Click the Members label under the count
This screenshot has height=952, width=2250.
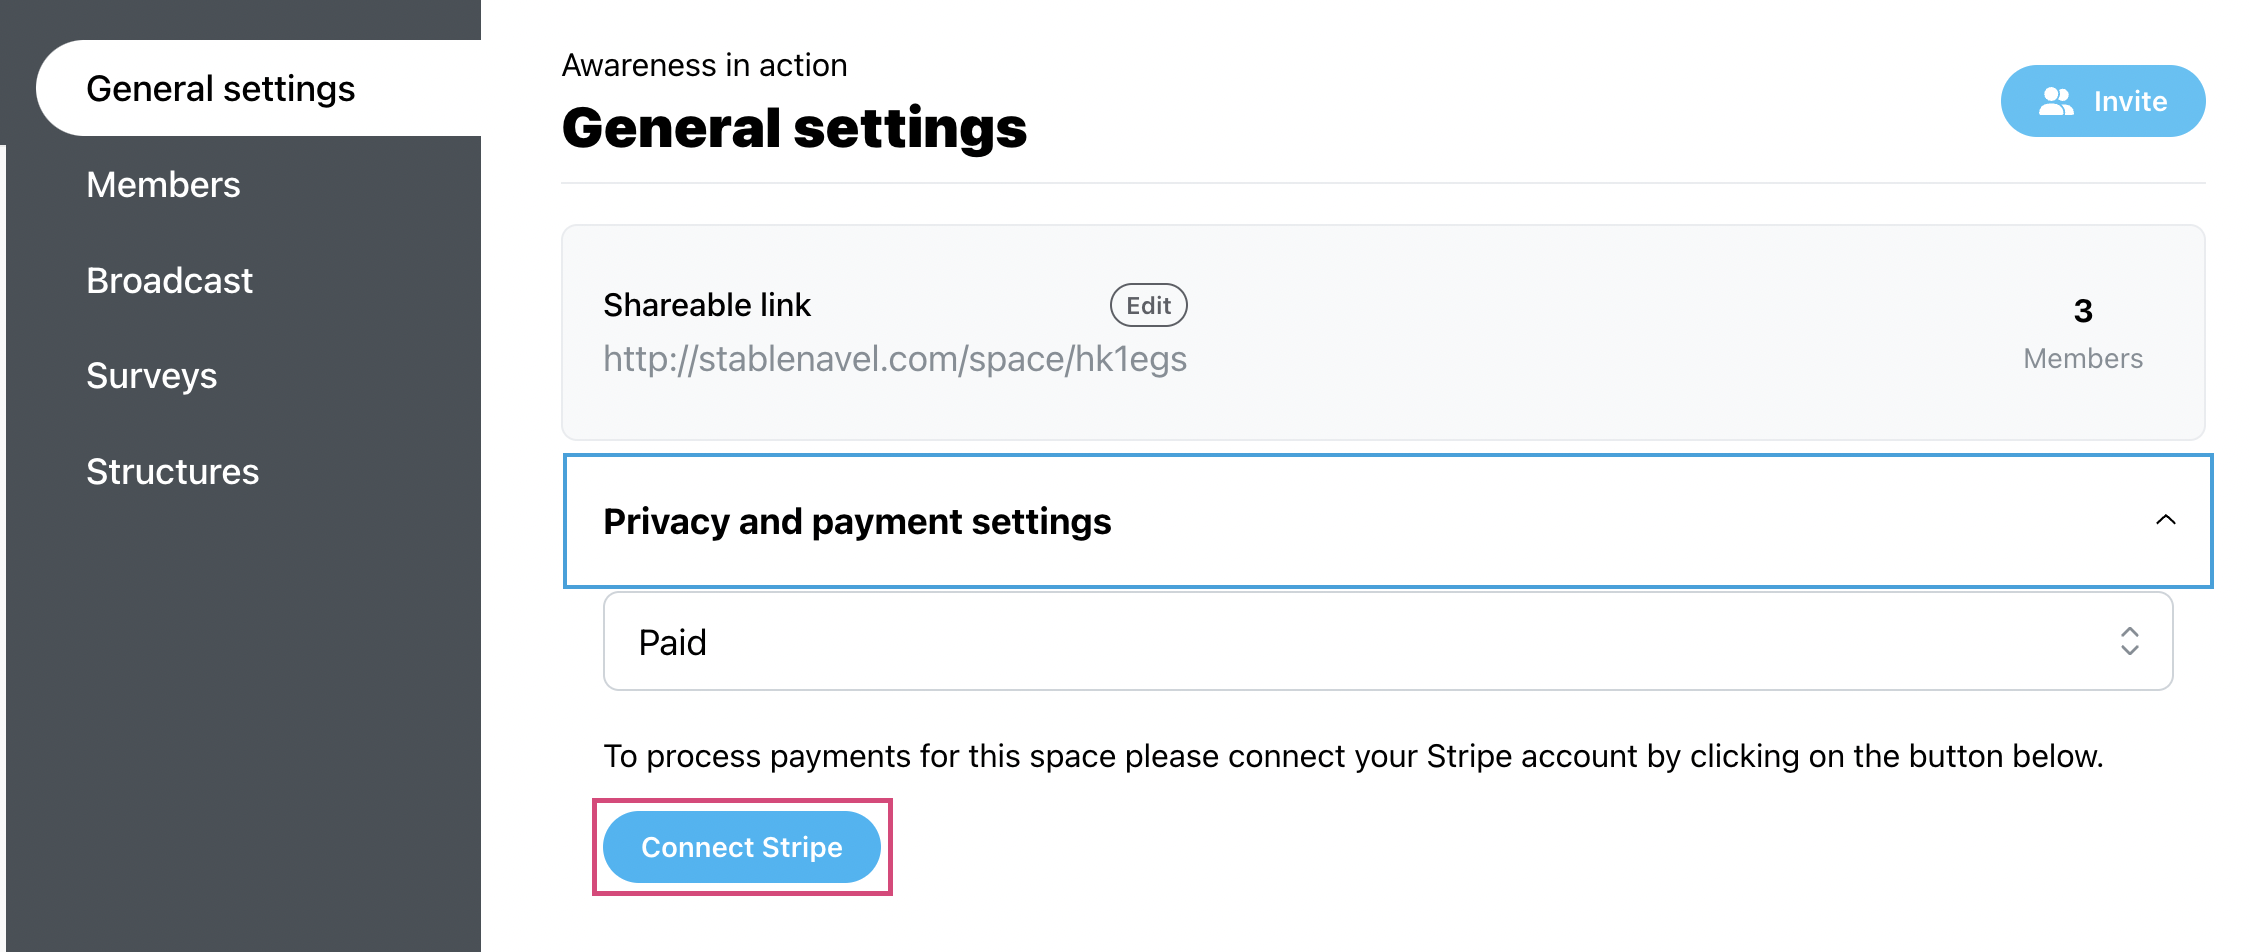pos(2083,359)
